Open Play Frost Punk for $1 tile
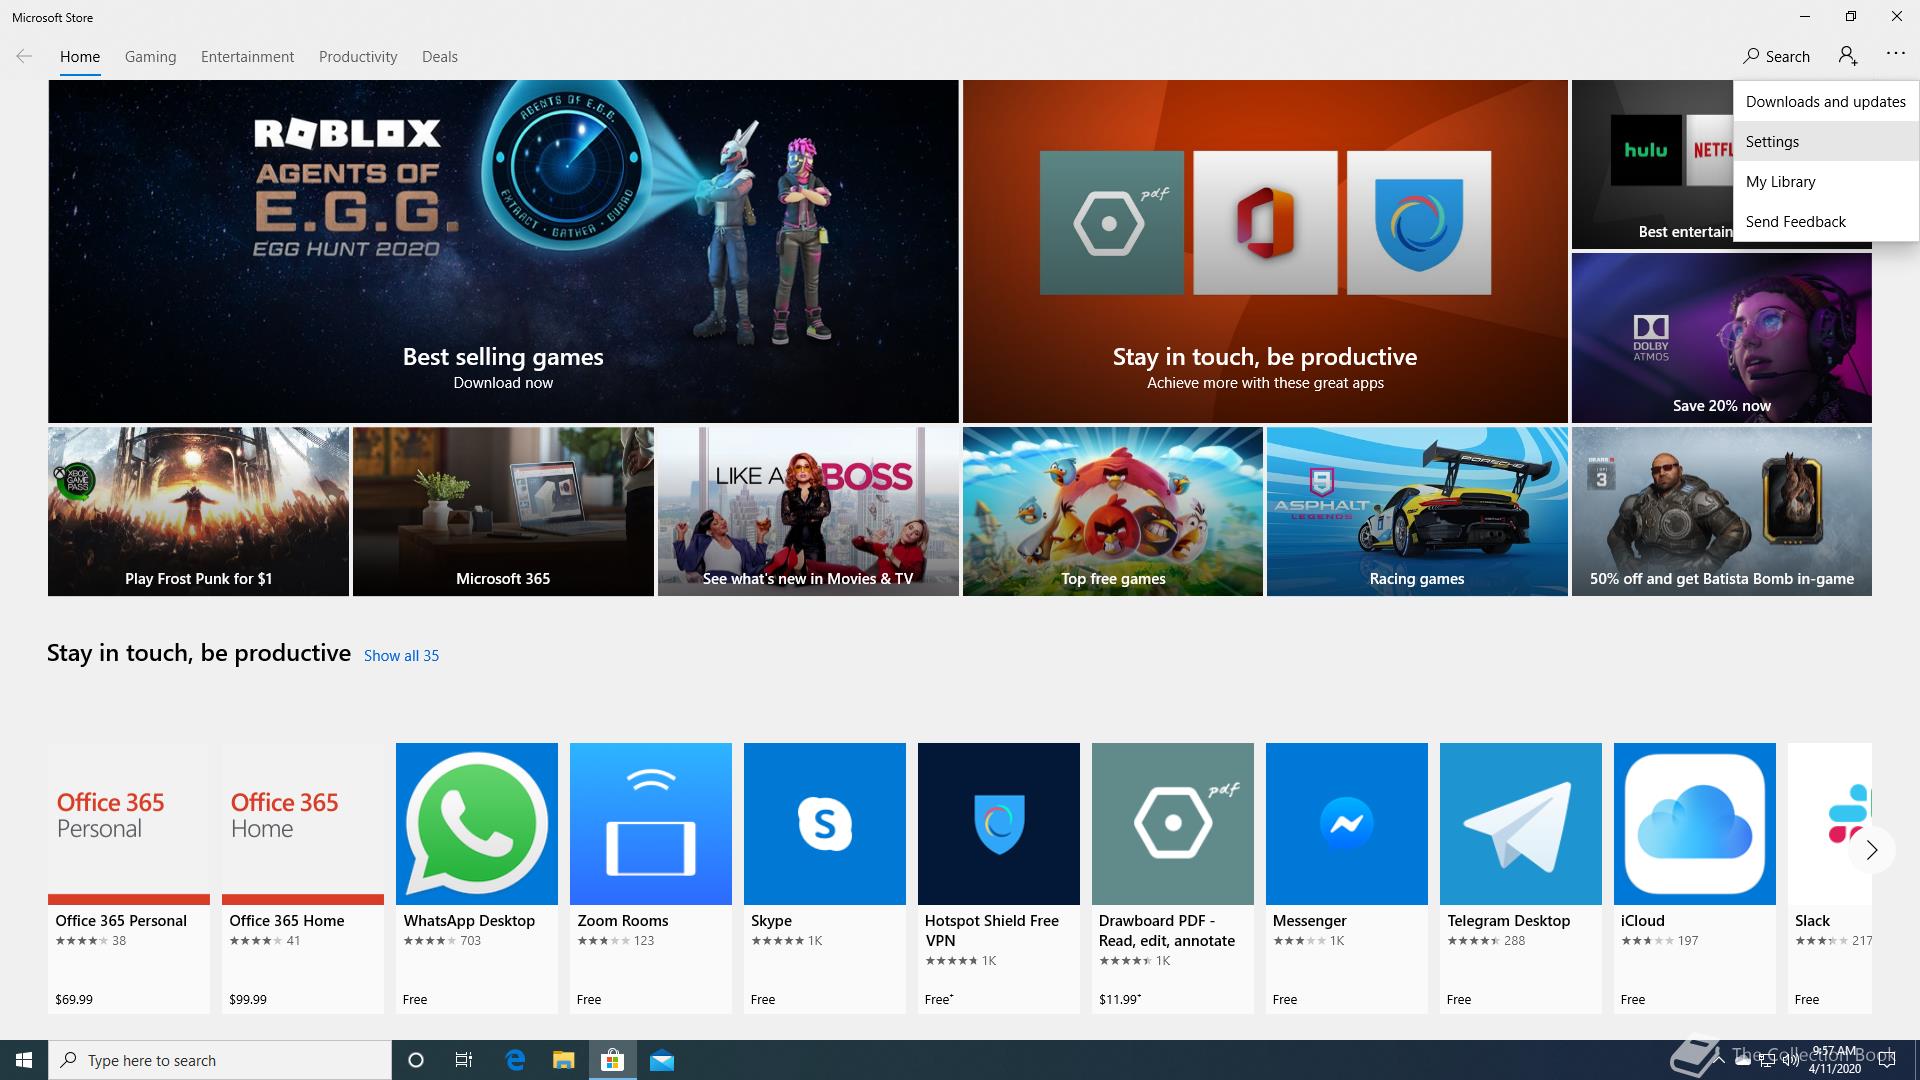Image resolution: width=1920 pixels, height=1080 pixels. (198, 512)
